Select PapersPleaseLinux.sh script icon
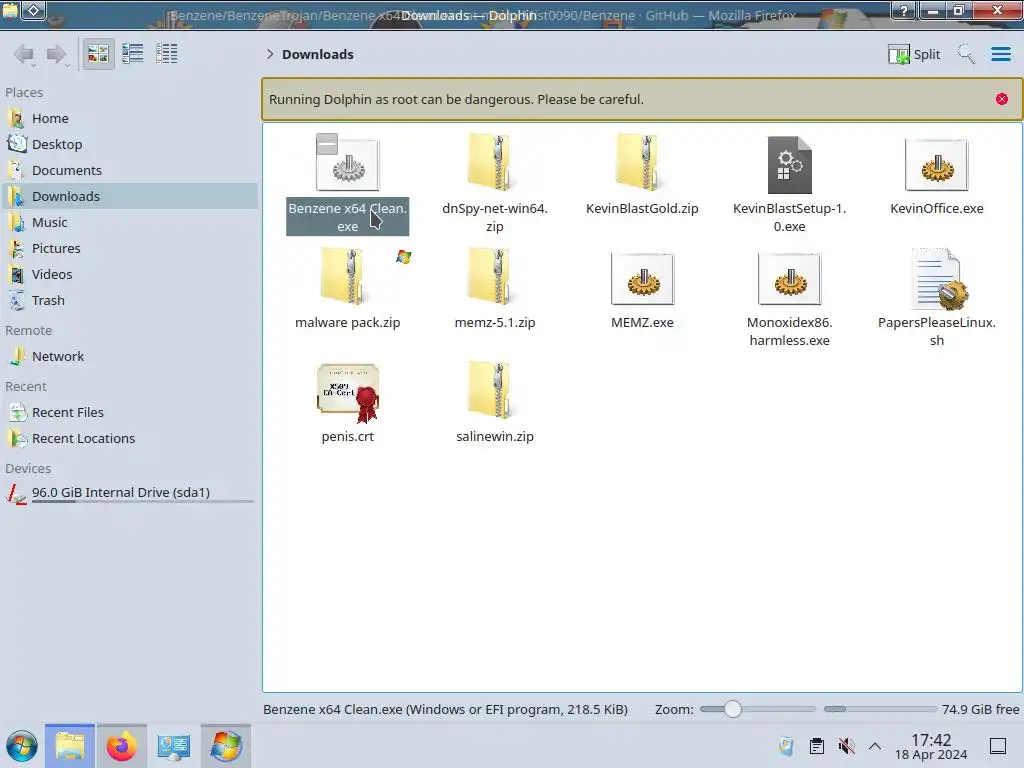The height and width of the screenshot is (768, 1024). (x=938, y=279)
